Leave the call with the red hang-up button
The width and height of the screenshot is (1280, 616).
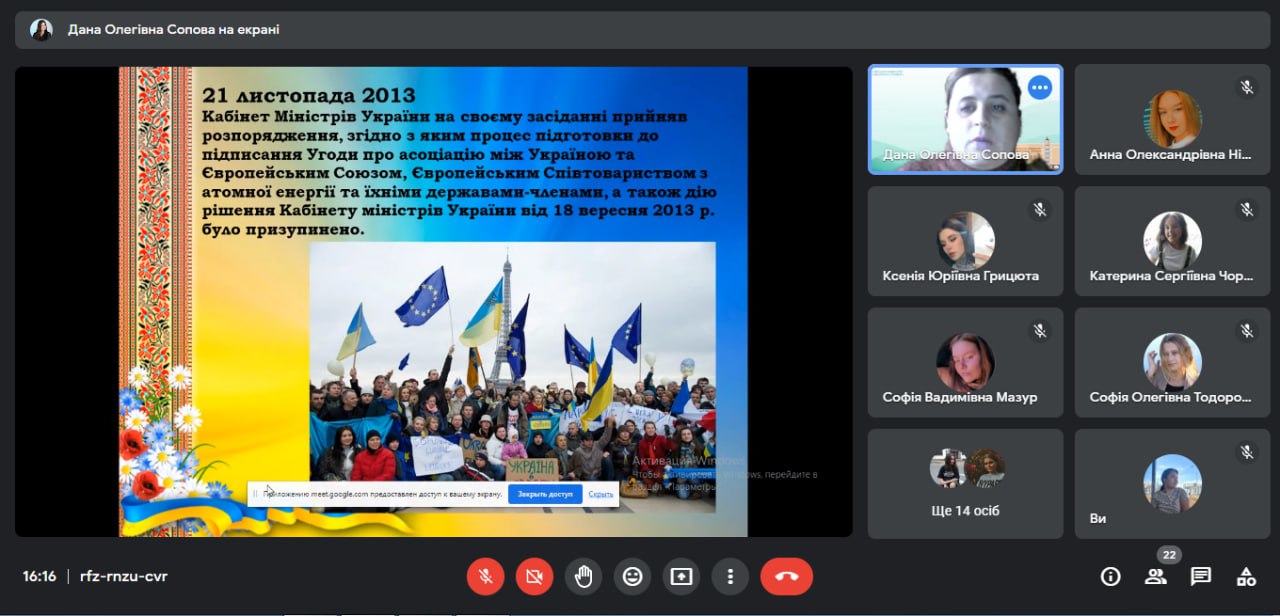point(787,576)
